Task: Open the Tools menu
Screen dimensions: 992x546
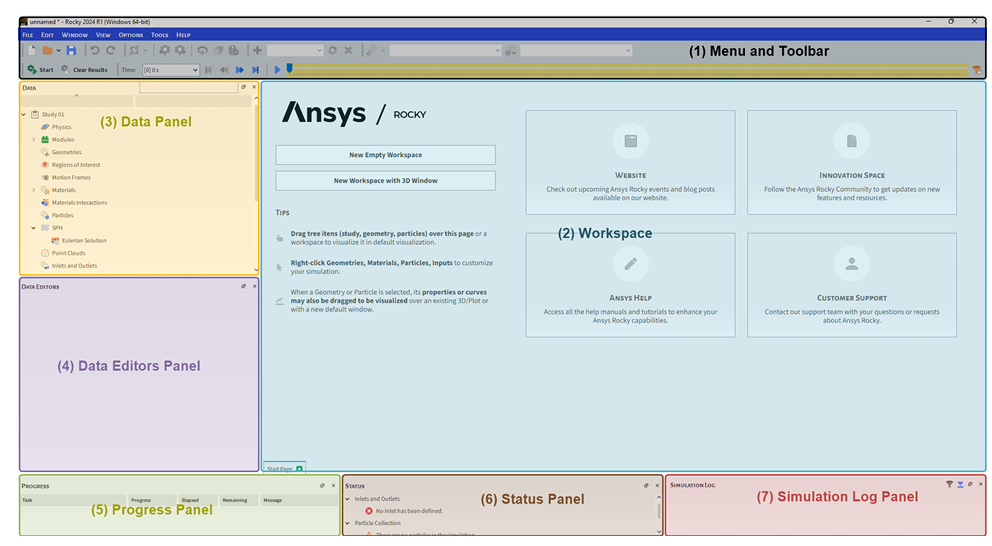Action: tap(159, 35)
